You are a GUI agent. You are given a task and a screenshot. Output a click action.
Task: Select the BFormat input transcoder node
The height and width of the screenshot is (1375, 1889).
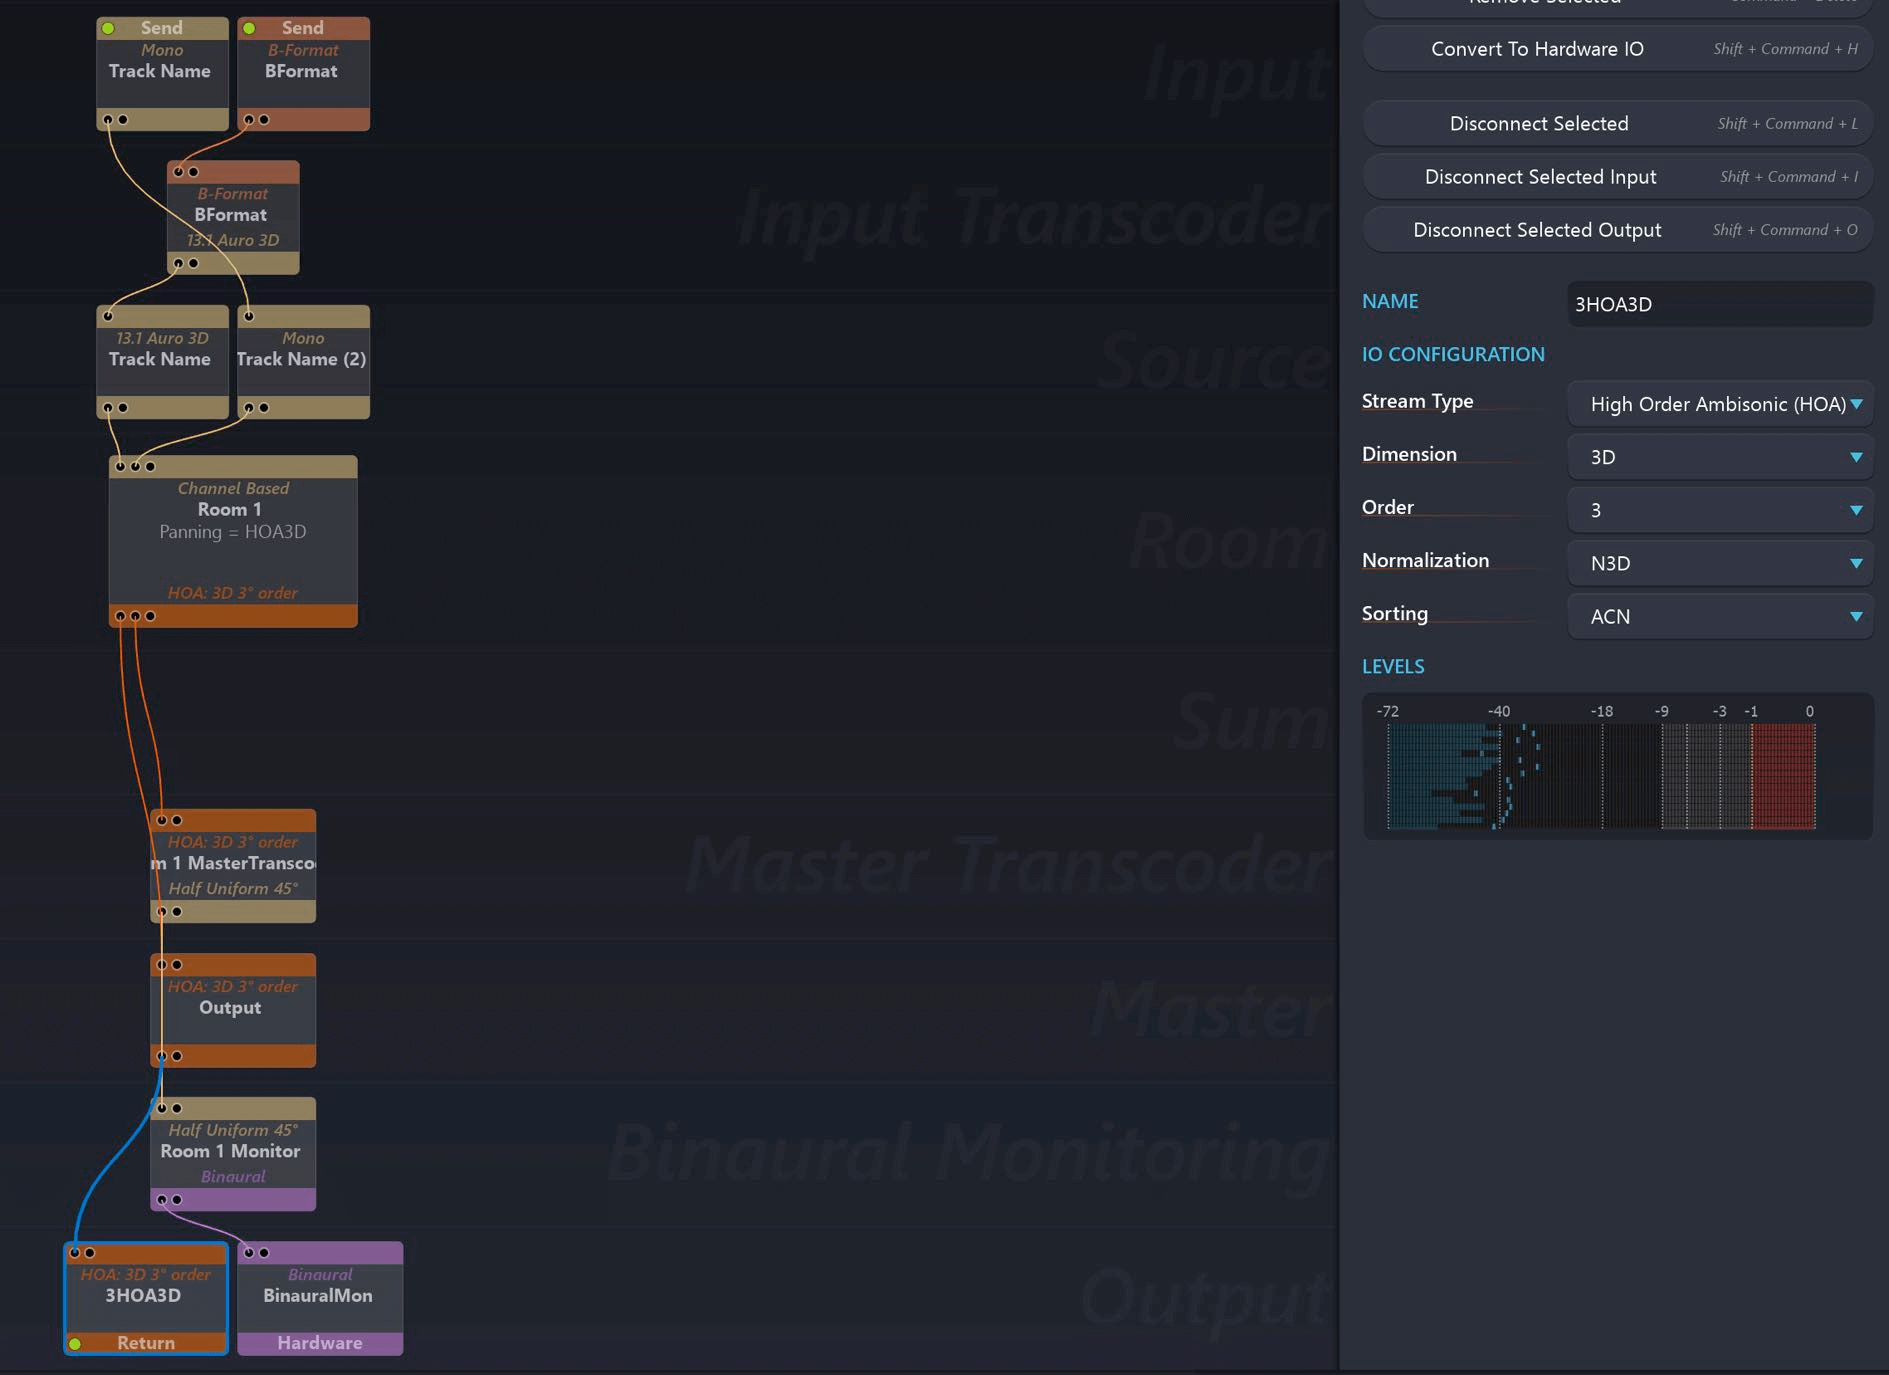pyautogui.click(x=232, y=216)
